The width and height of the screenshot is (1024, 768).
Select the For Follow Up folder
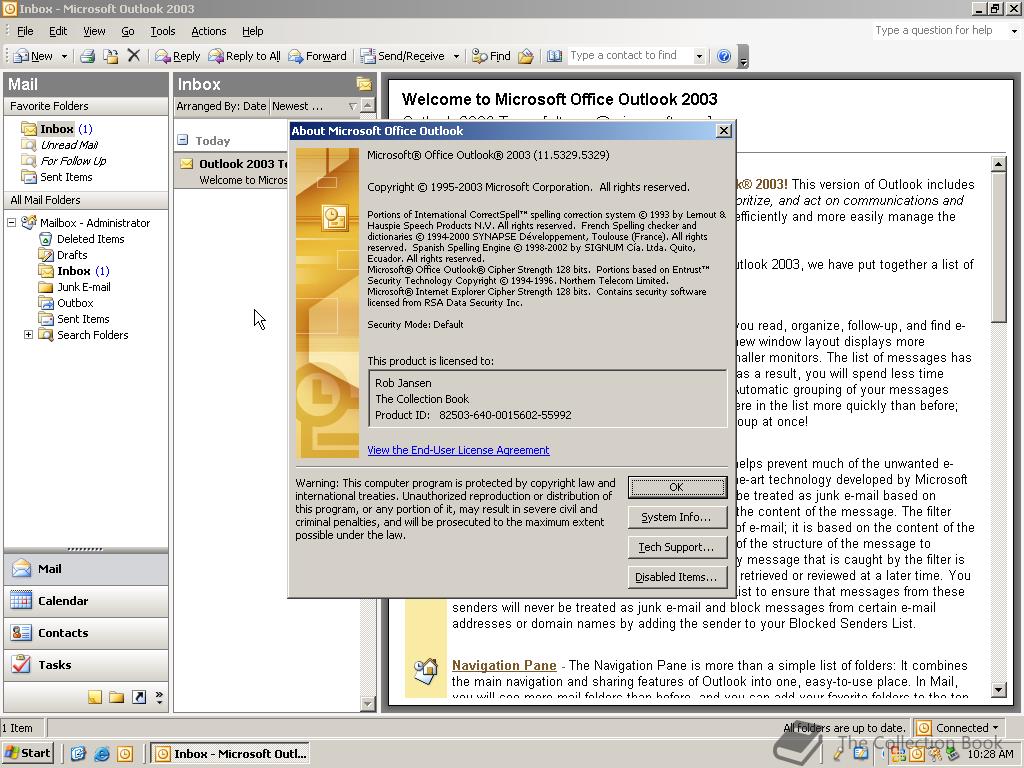point(64,161)
